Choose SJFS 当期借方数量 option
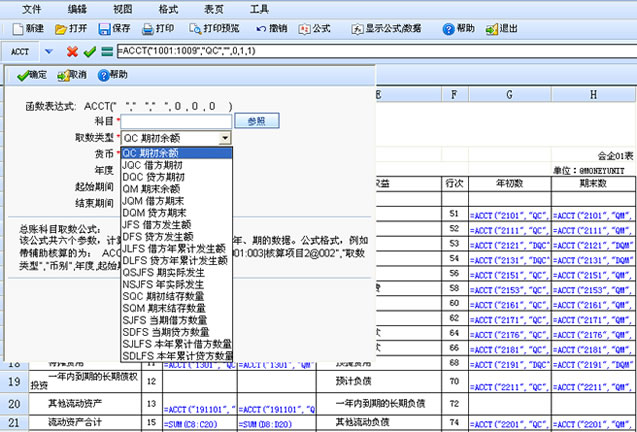This screenshot has width=637, height=432. 177,320
